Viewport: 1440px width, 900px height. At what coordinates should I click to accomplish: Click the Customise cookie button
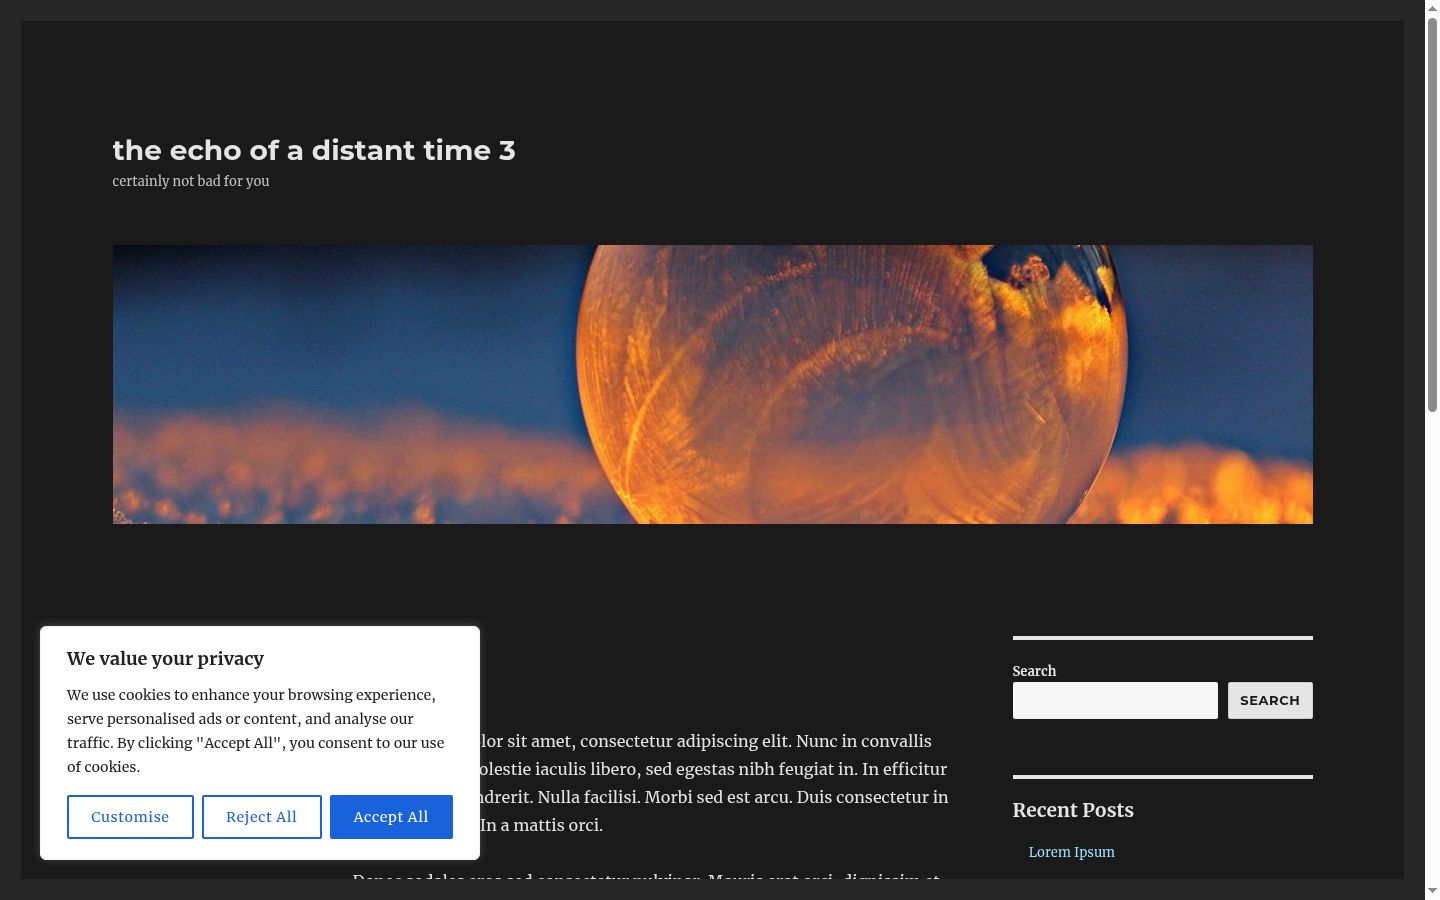130,817
